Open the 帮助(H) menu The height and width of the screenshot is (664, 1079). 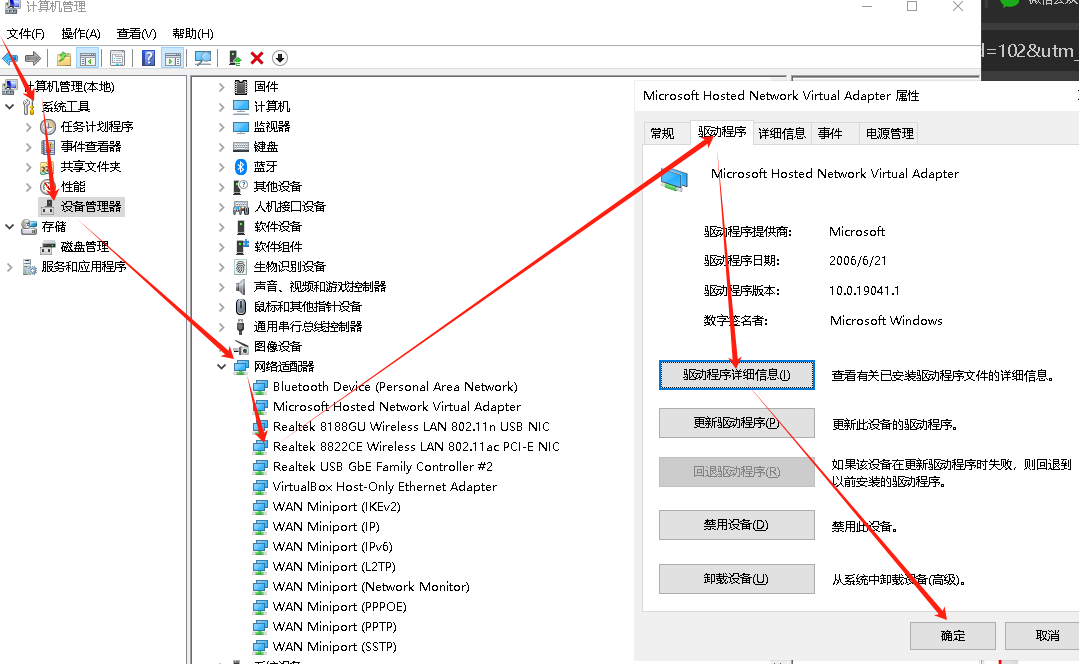point(193,34)
